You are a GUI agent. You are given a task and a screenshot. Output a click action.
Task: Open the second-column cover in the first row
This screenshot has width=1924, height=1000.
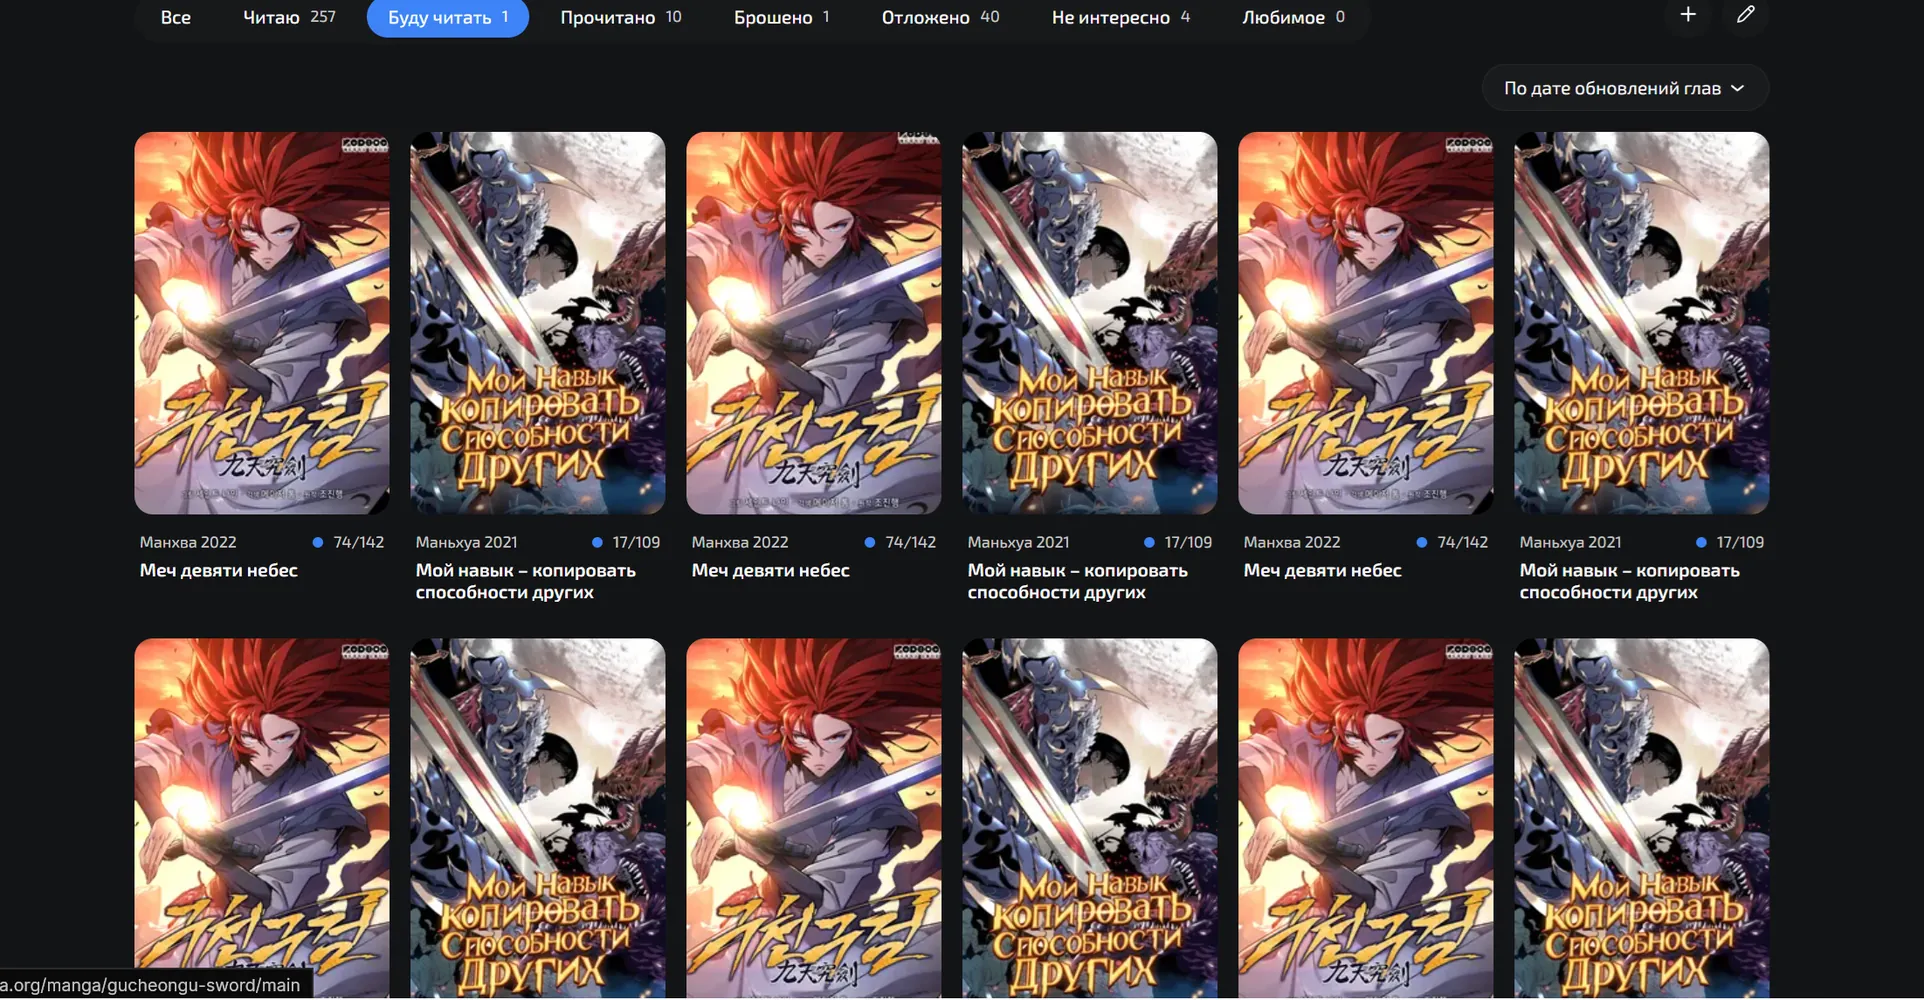538,323
